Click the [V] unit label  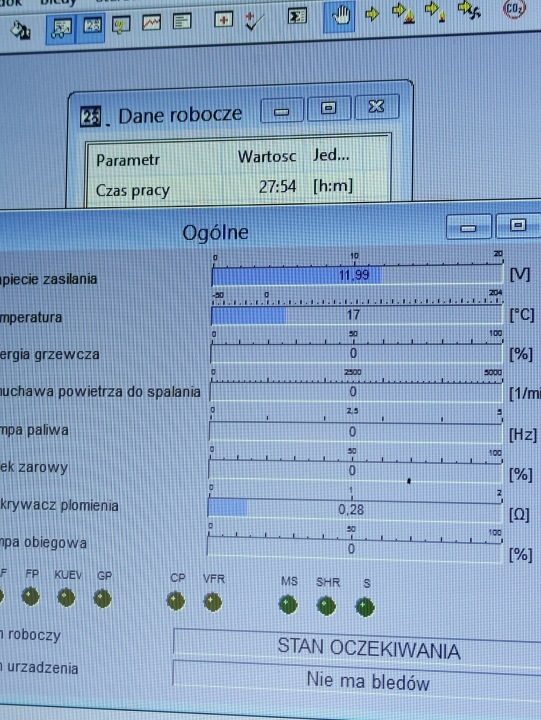click(x=520, y=275)
